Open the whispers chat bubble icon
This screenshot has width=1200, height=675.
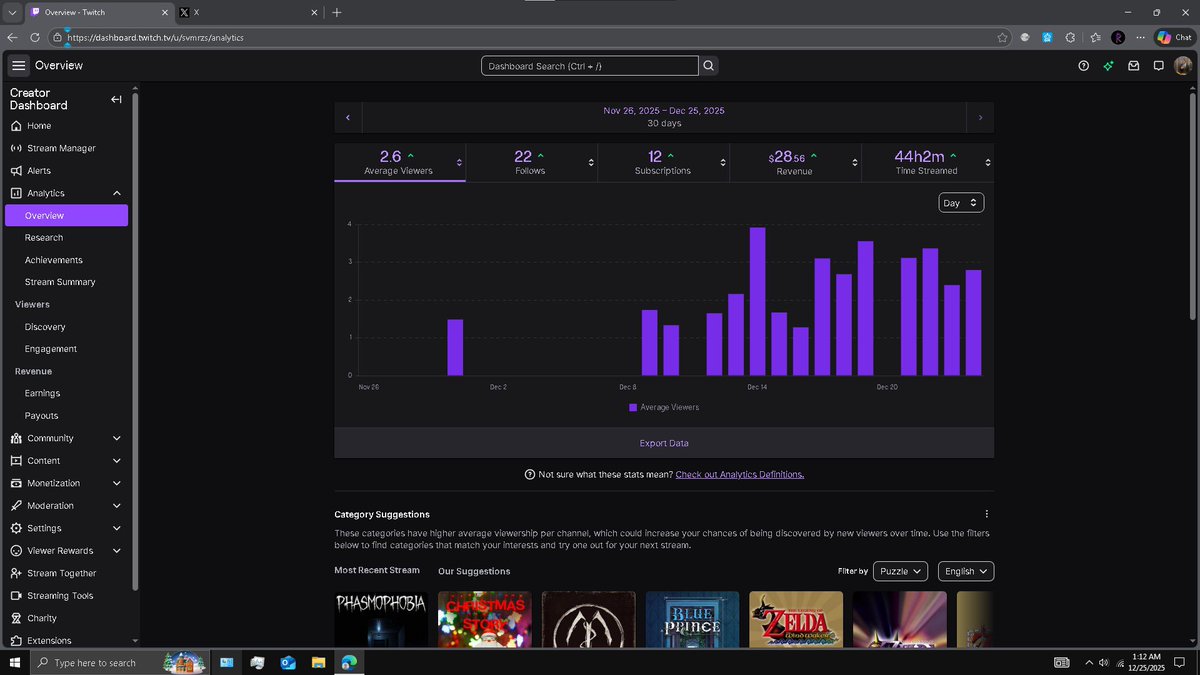pyautogui.click(x=1158, y=66)
